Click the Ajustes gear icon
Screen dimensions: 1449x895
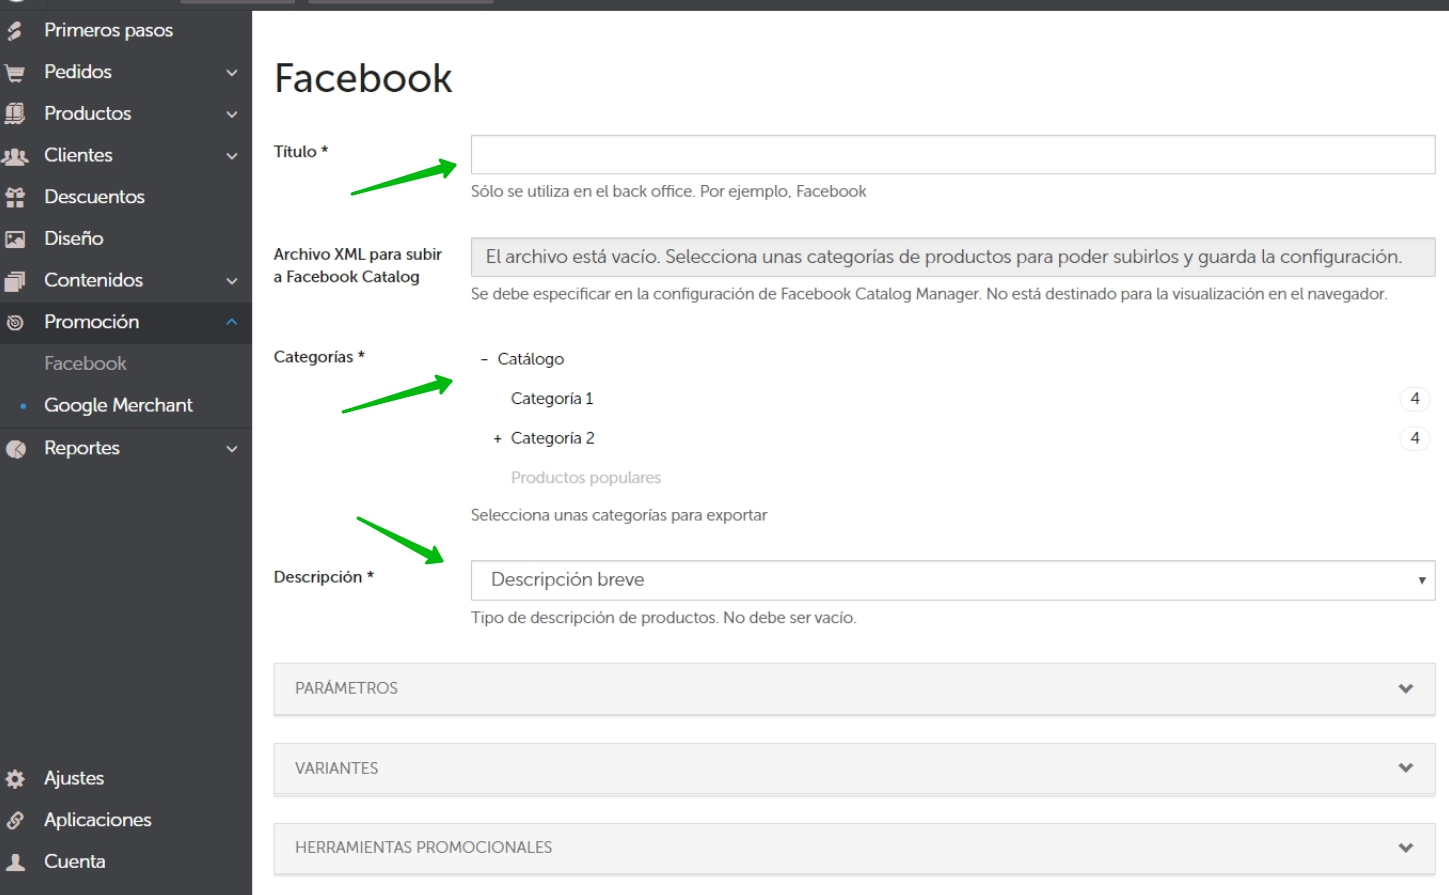(15, 779)
